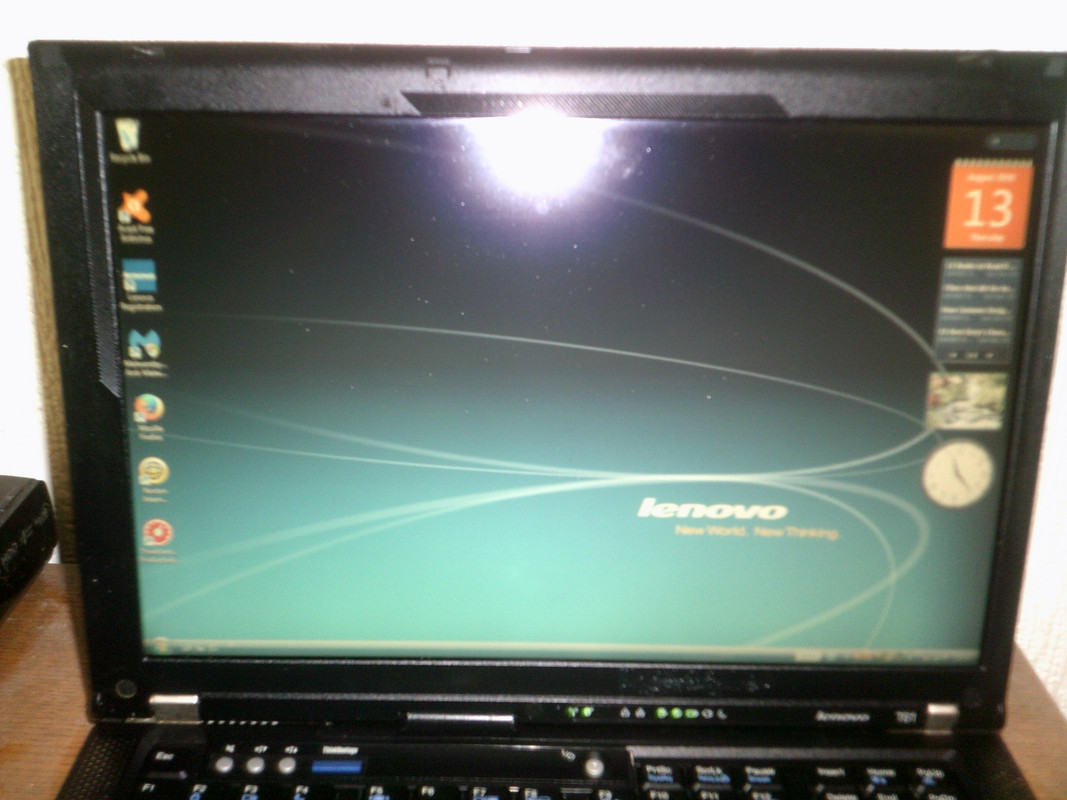The width and height of the screenshot is (1067, 800).
Task: Open the red round ThinkVantage desktop shortcut
Action: pyautogui.click(x=158, y=540)
